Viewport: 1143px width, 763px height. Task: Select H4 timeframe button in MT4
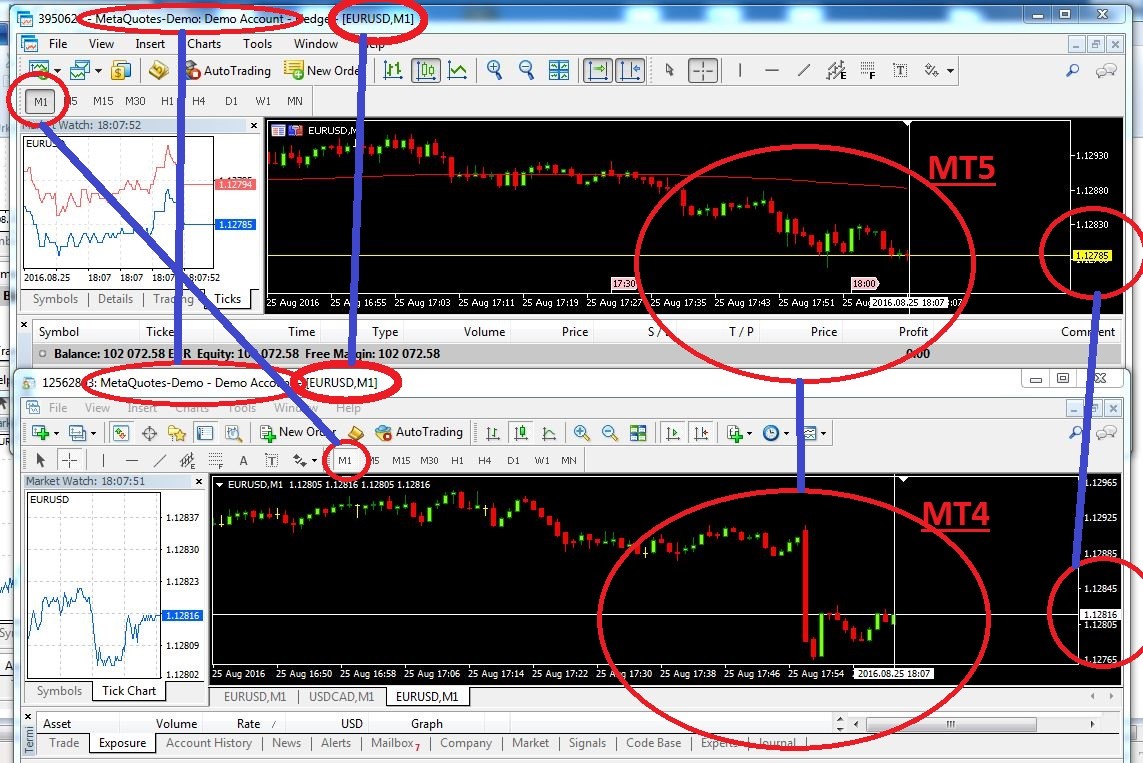click(485, 461)
